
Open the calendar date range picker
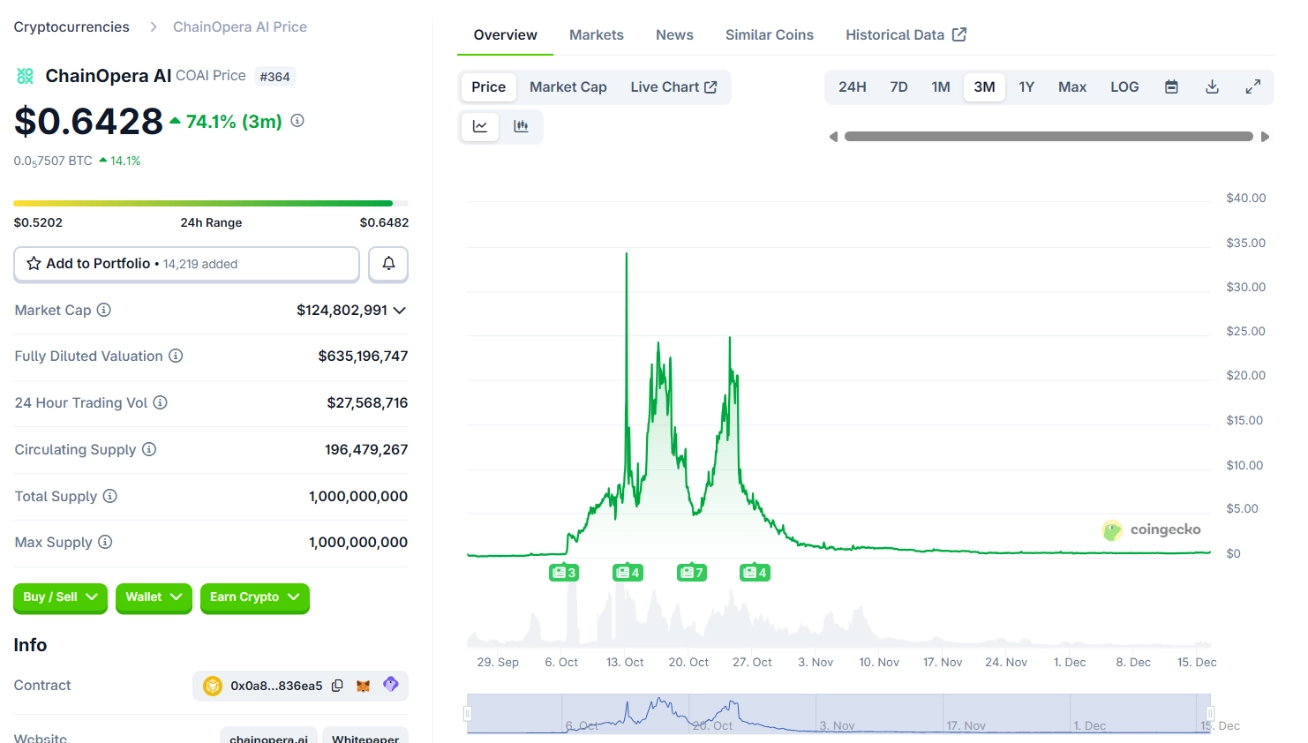pos(1171,87)
